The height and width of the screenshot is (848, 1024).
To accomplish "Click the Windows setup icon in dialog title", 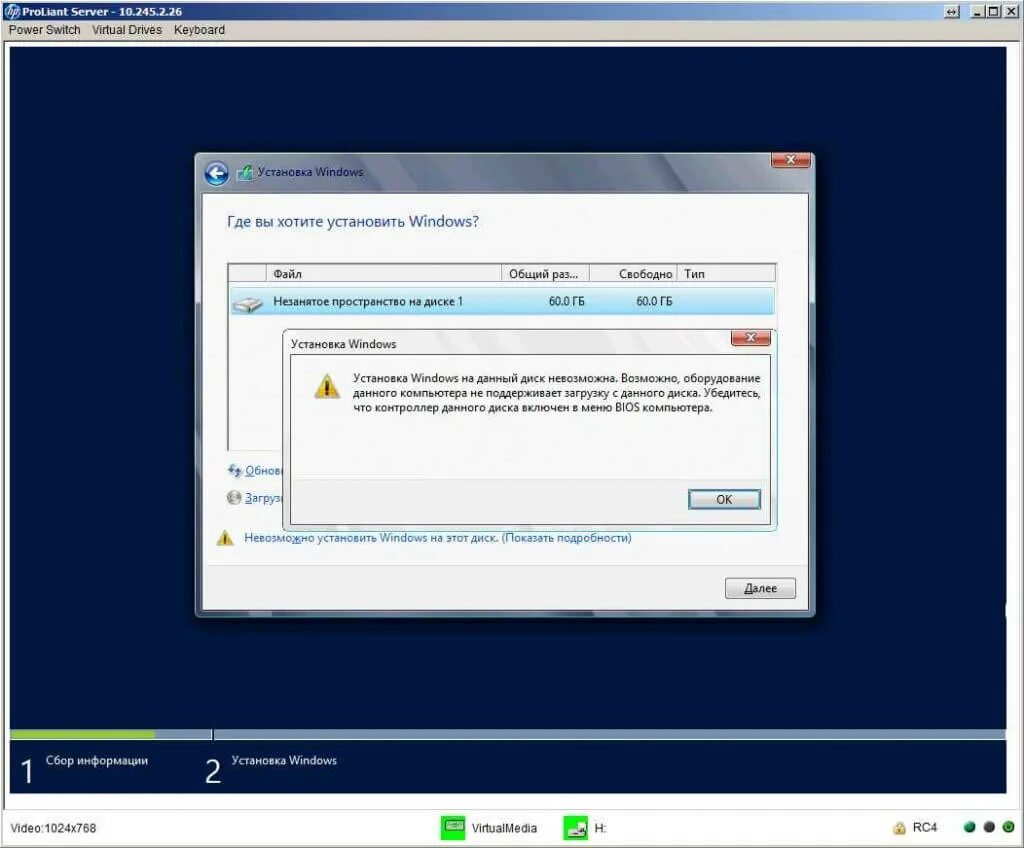I will [x=244, y=172].
